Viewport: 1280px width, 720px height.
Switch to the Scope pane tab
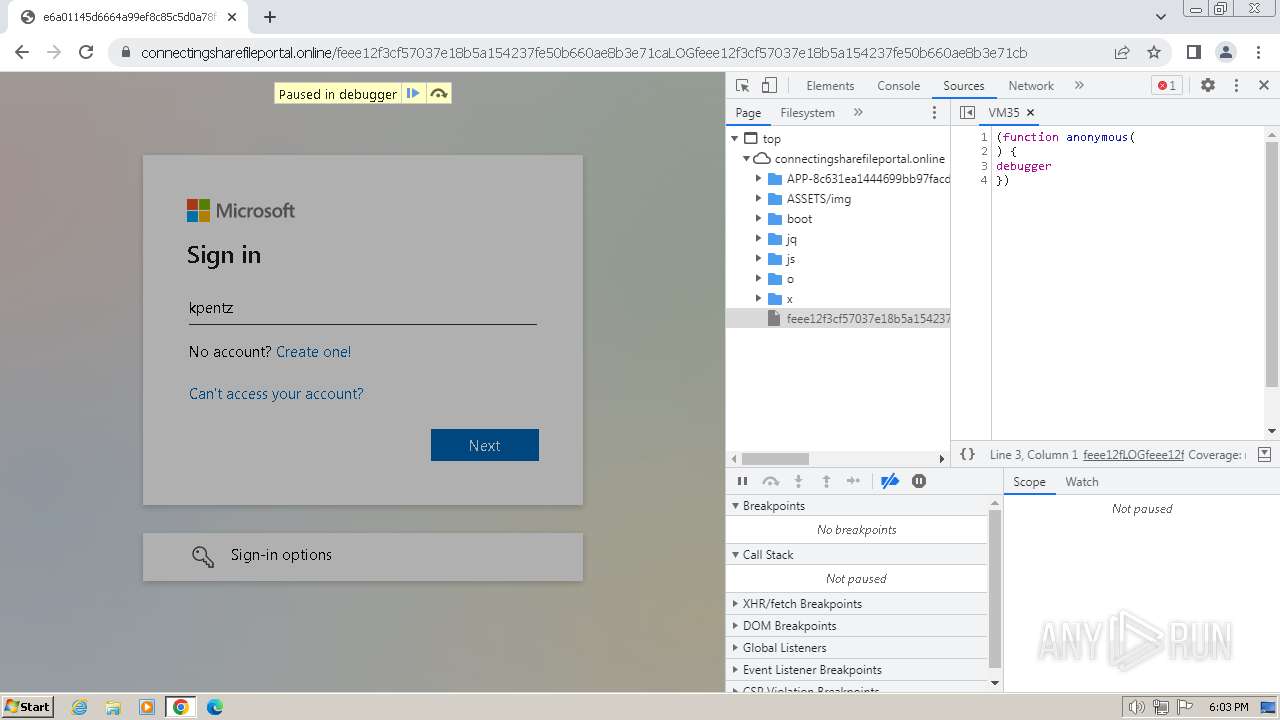(1029, 482)
